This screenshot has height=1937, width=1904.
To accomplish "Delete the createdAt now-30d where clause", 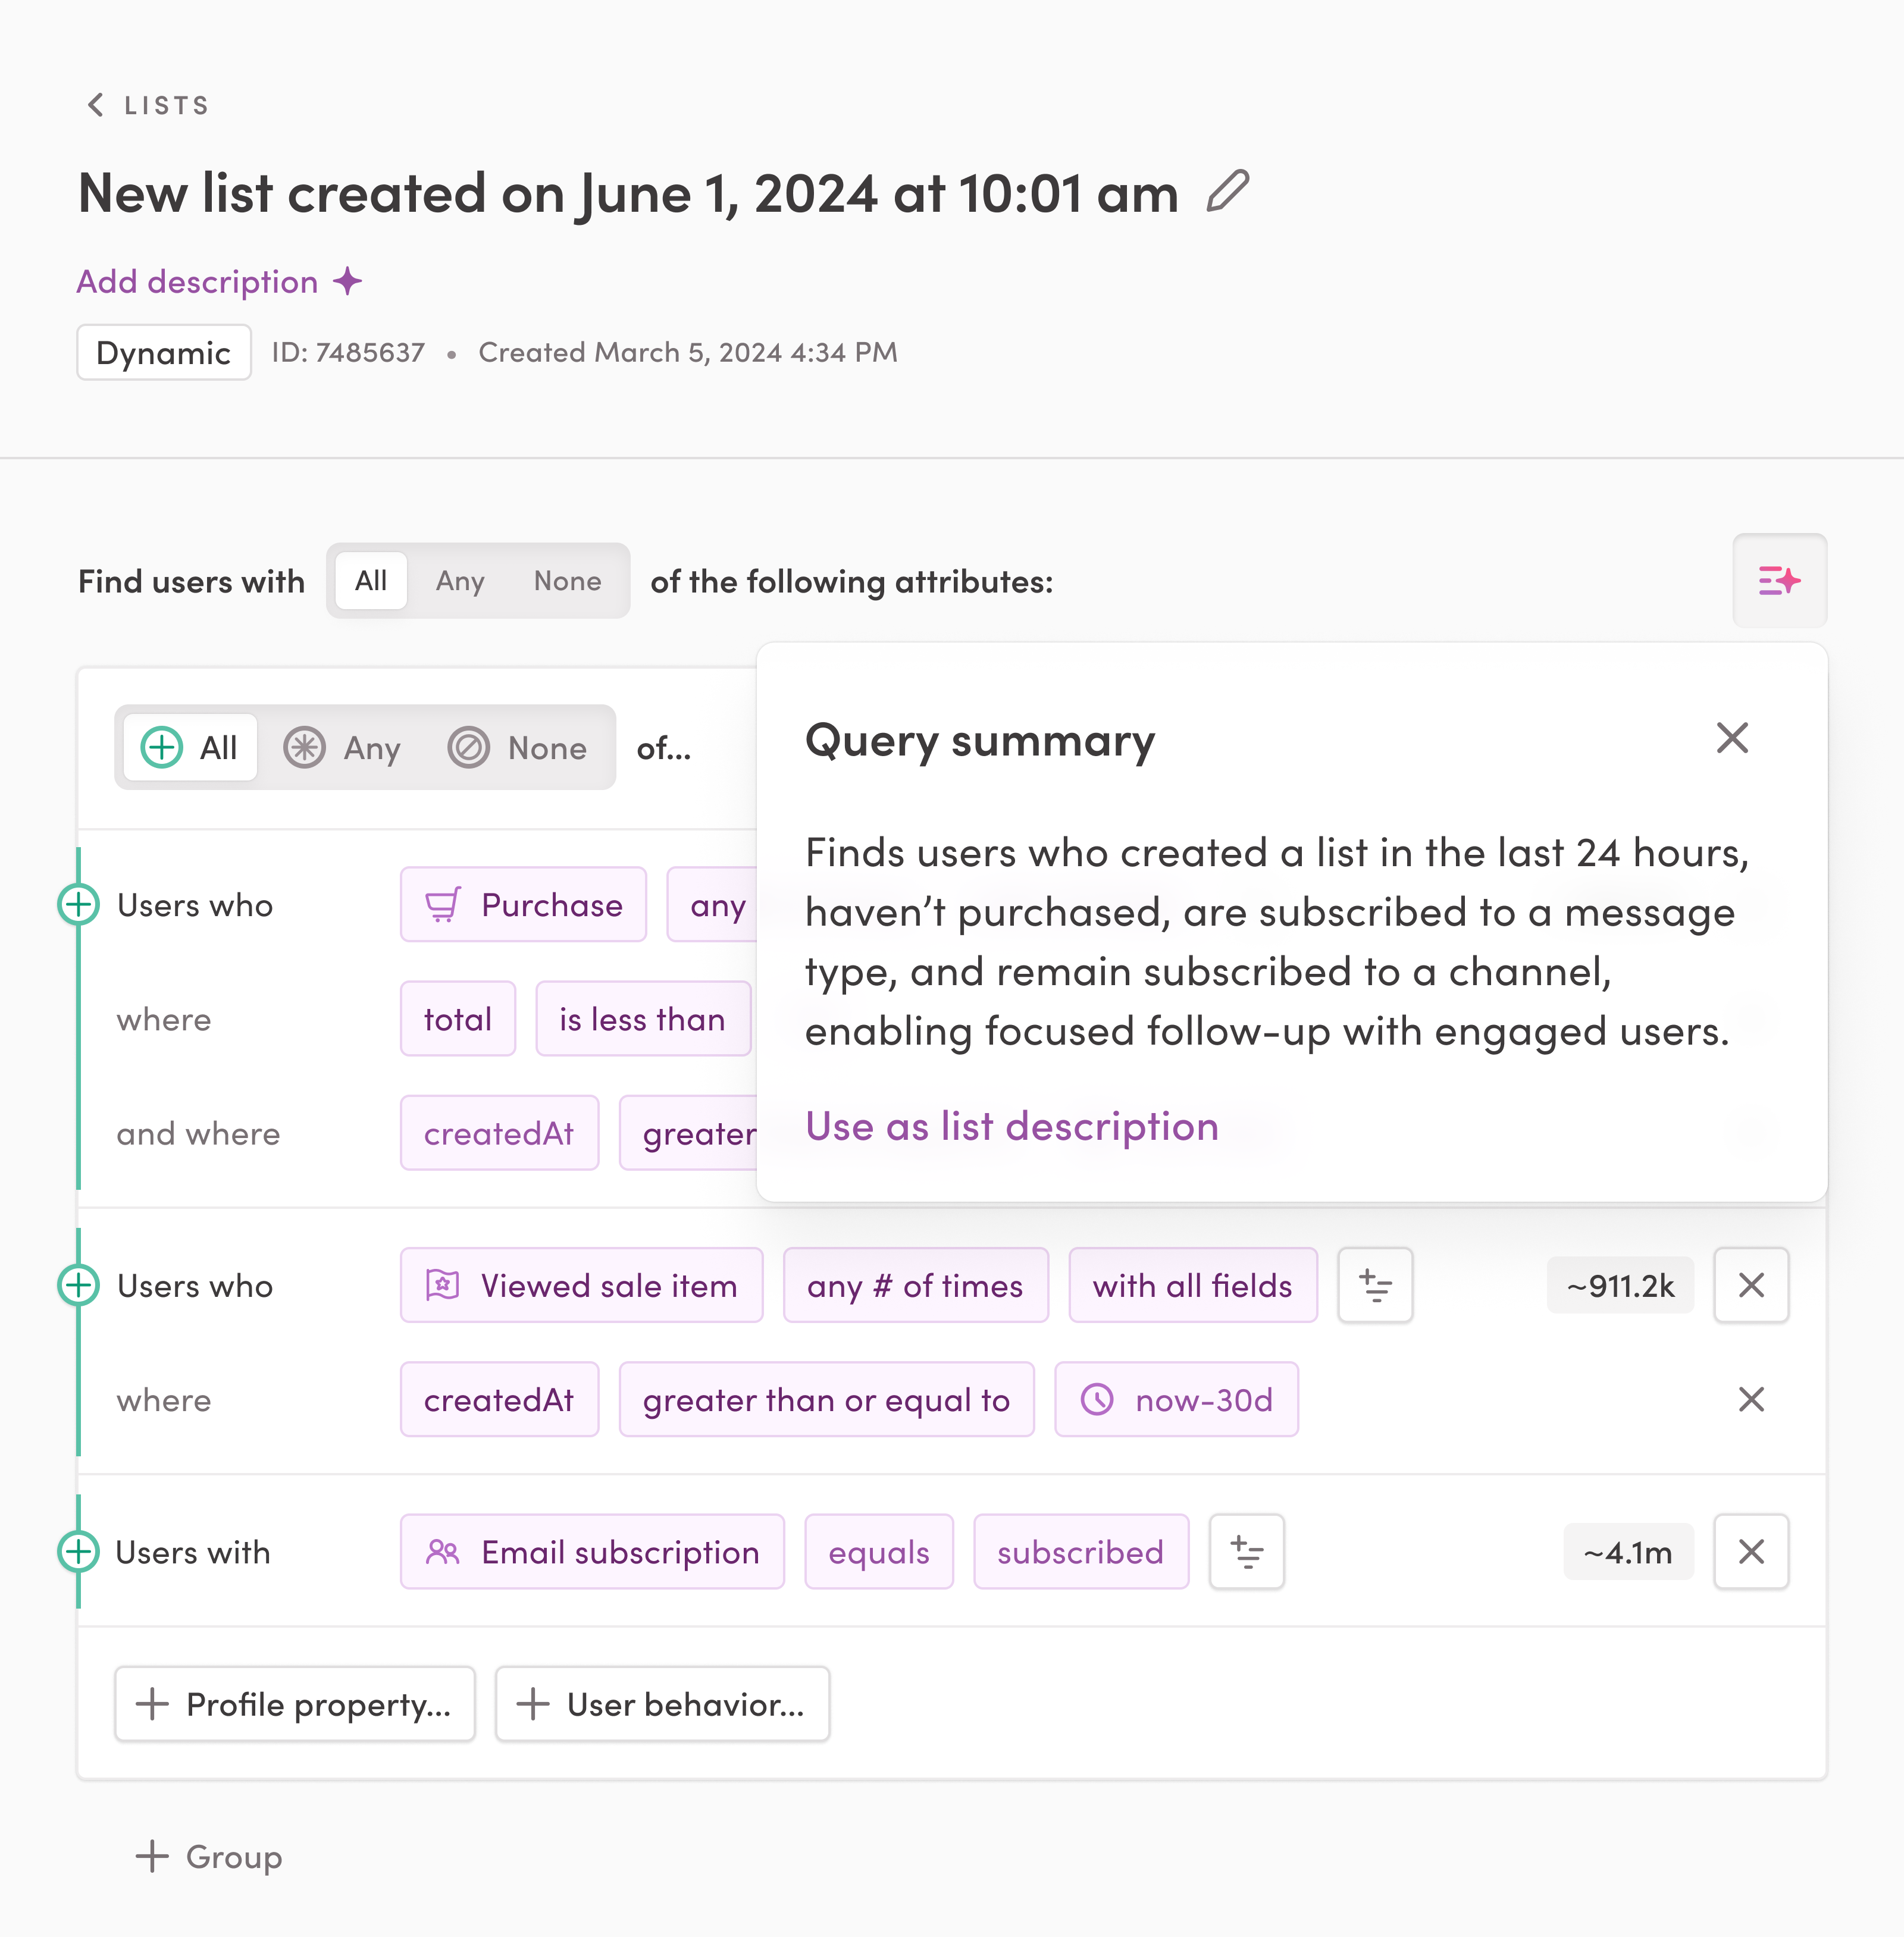I will point(1751,1399).
